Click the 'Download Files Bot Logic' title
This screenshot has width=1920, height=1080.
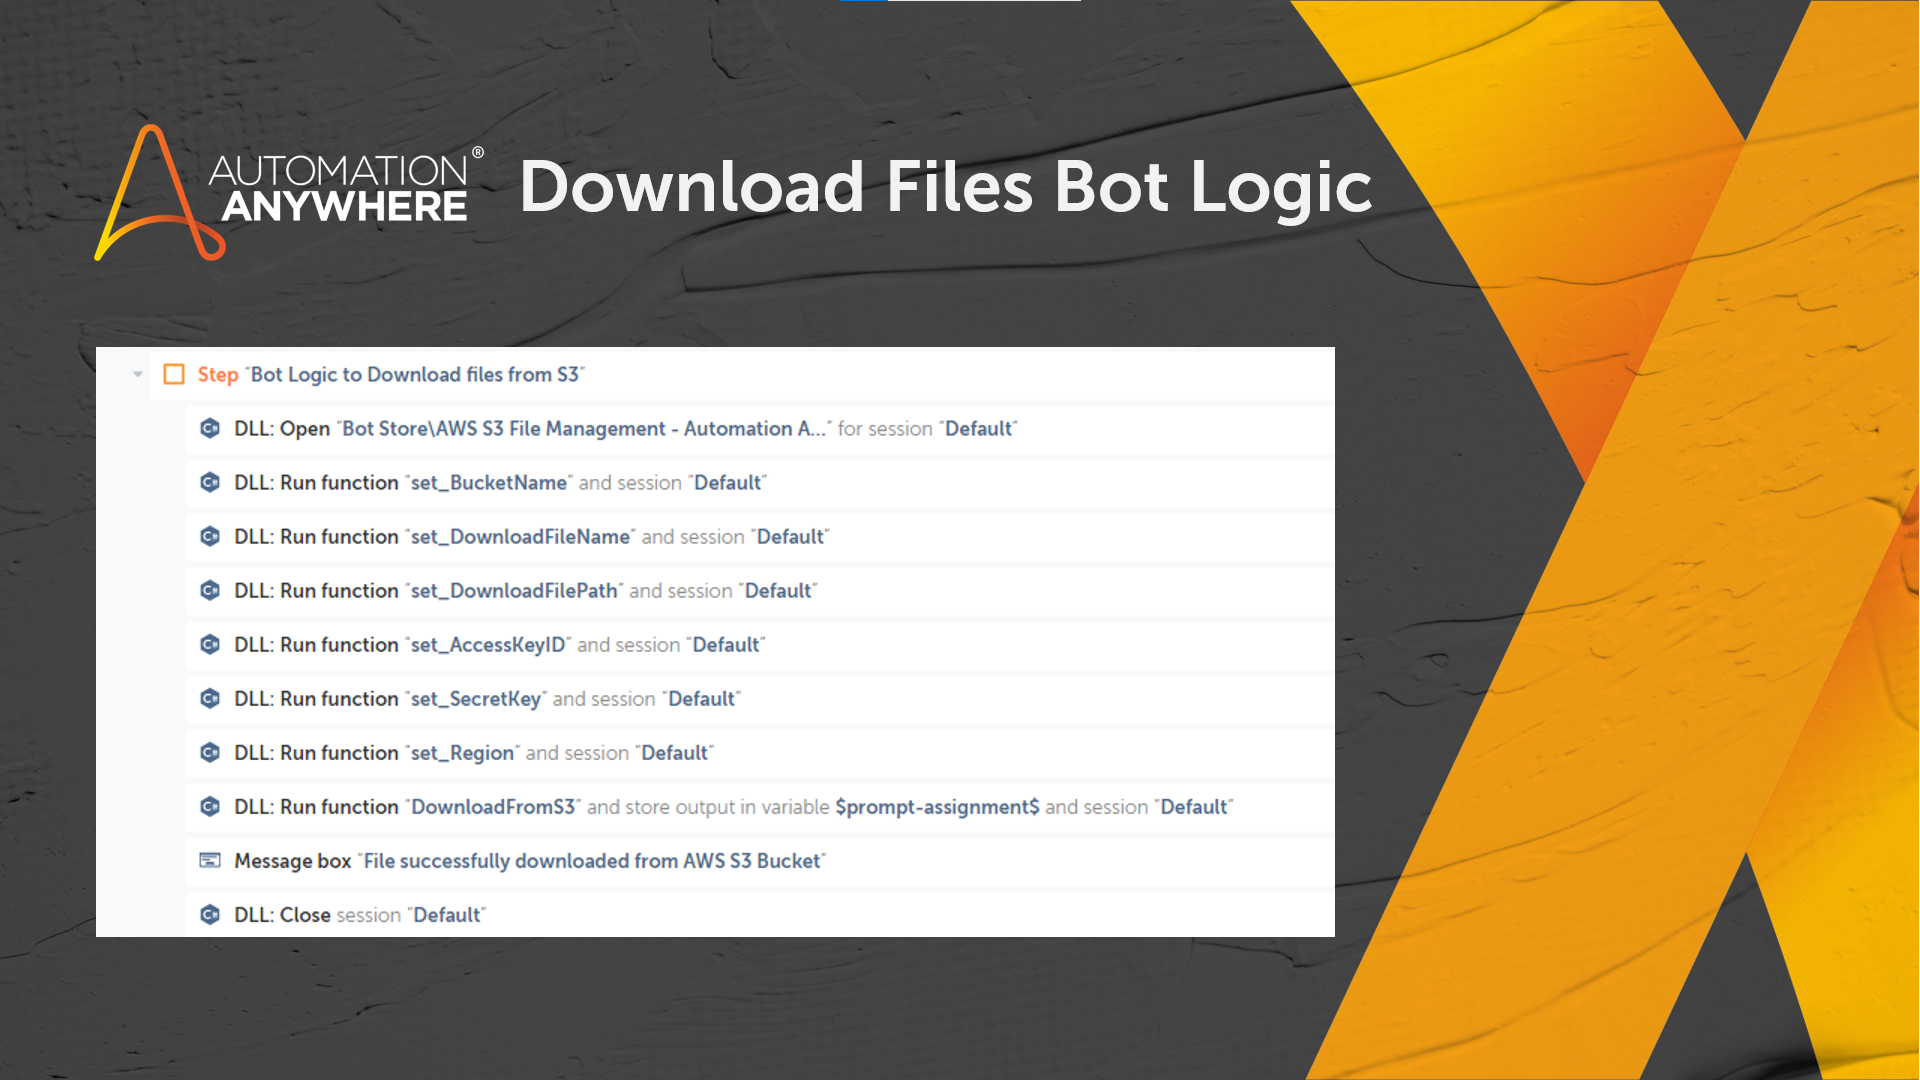(945, 187)
